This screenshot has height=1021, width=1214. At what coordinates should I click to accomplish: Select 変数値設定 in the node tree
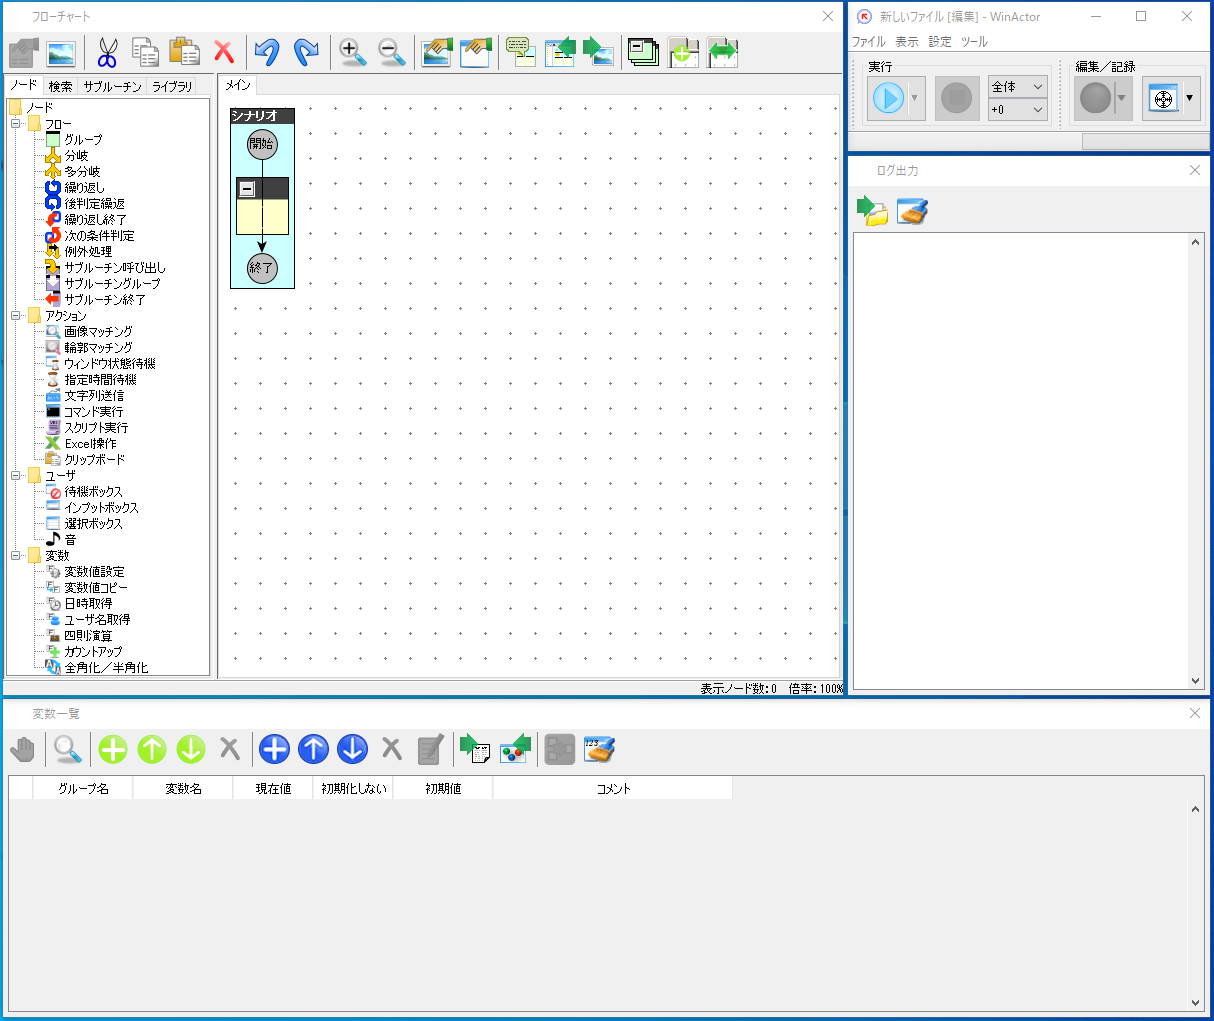point(94,572)
